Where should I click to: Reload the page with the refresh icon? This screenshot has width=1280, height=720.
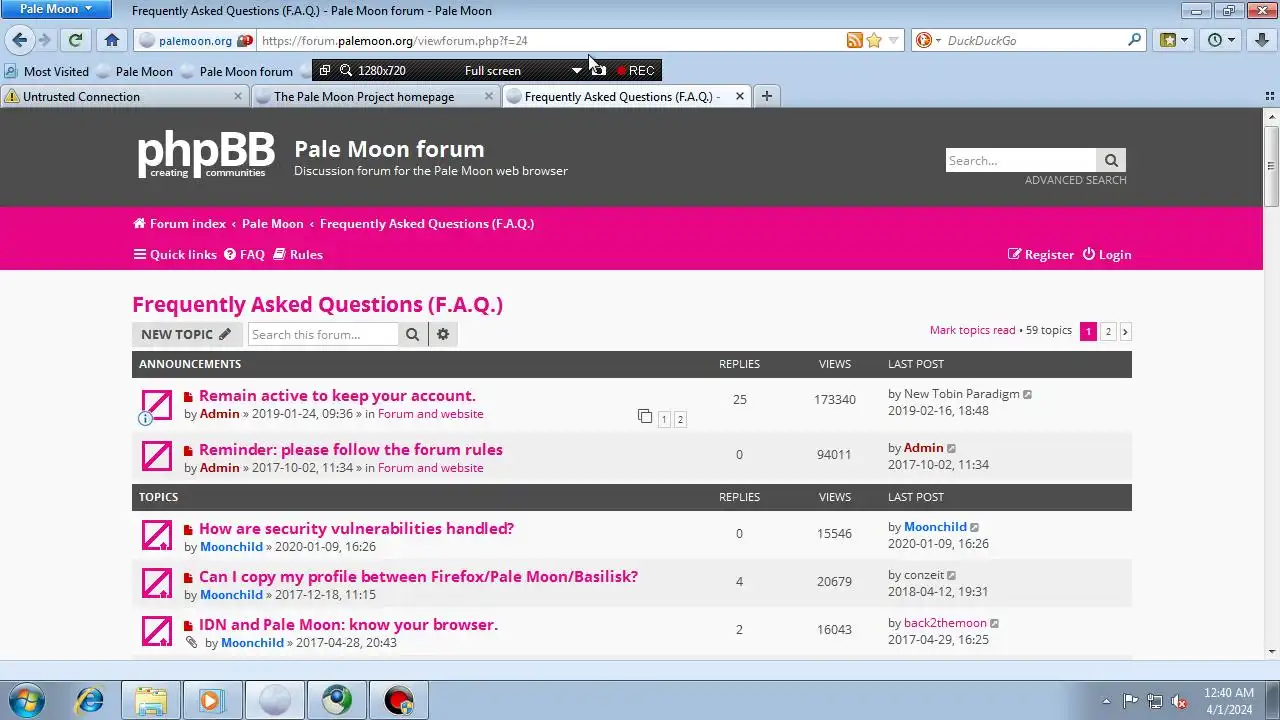click(75, 40)
